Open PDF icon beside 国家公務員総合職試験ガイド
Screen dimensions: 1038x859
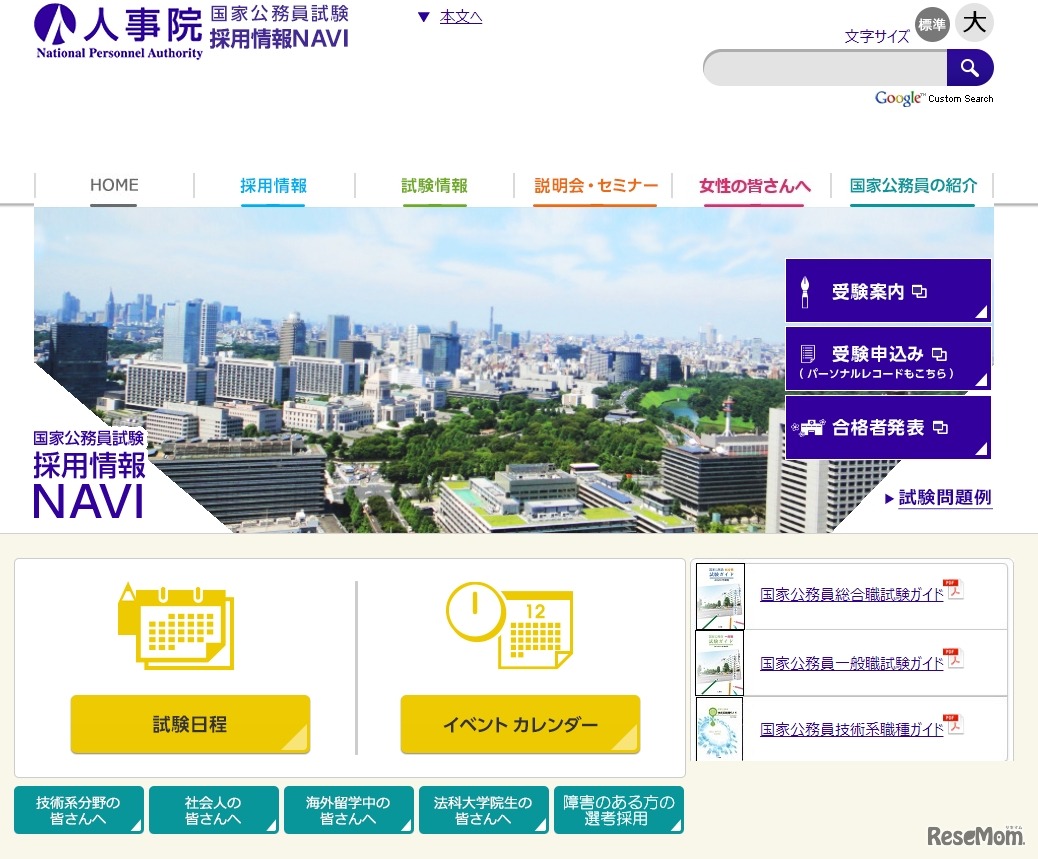(x=954, y=590)
